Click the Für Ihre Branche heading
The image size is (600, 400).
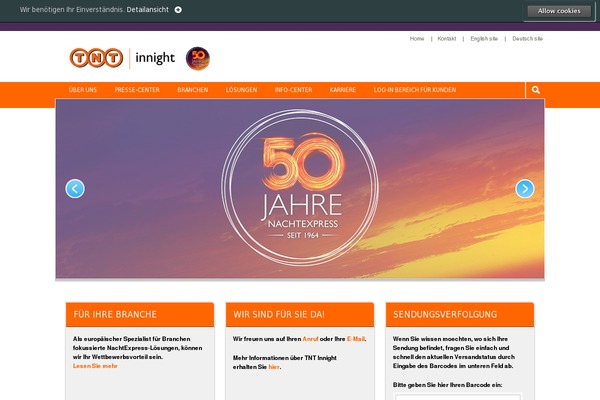[115, 314]
